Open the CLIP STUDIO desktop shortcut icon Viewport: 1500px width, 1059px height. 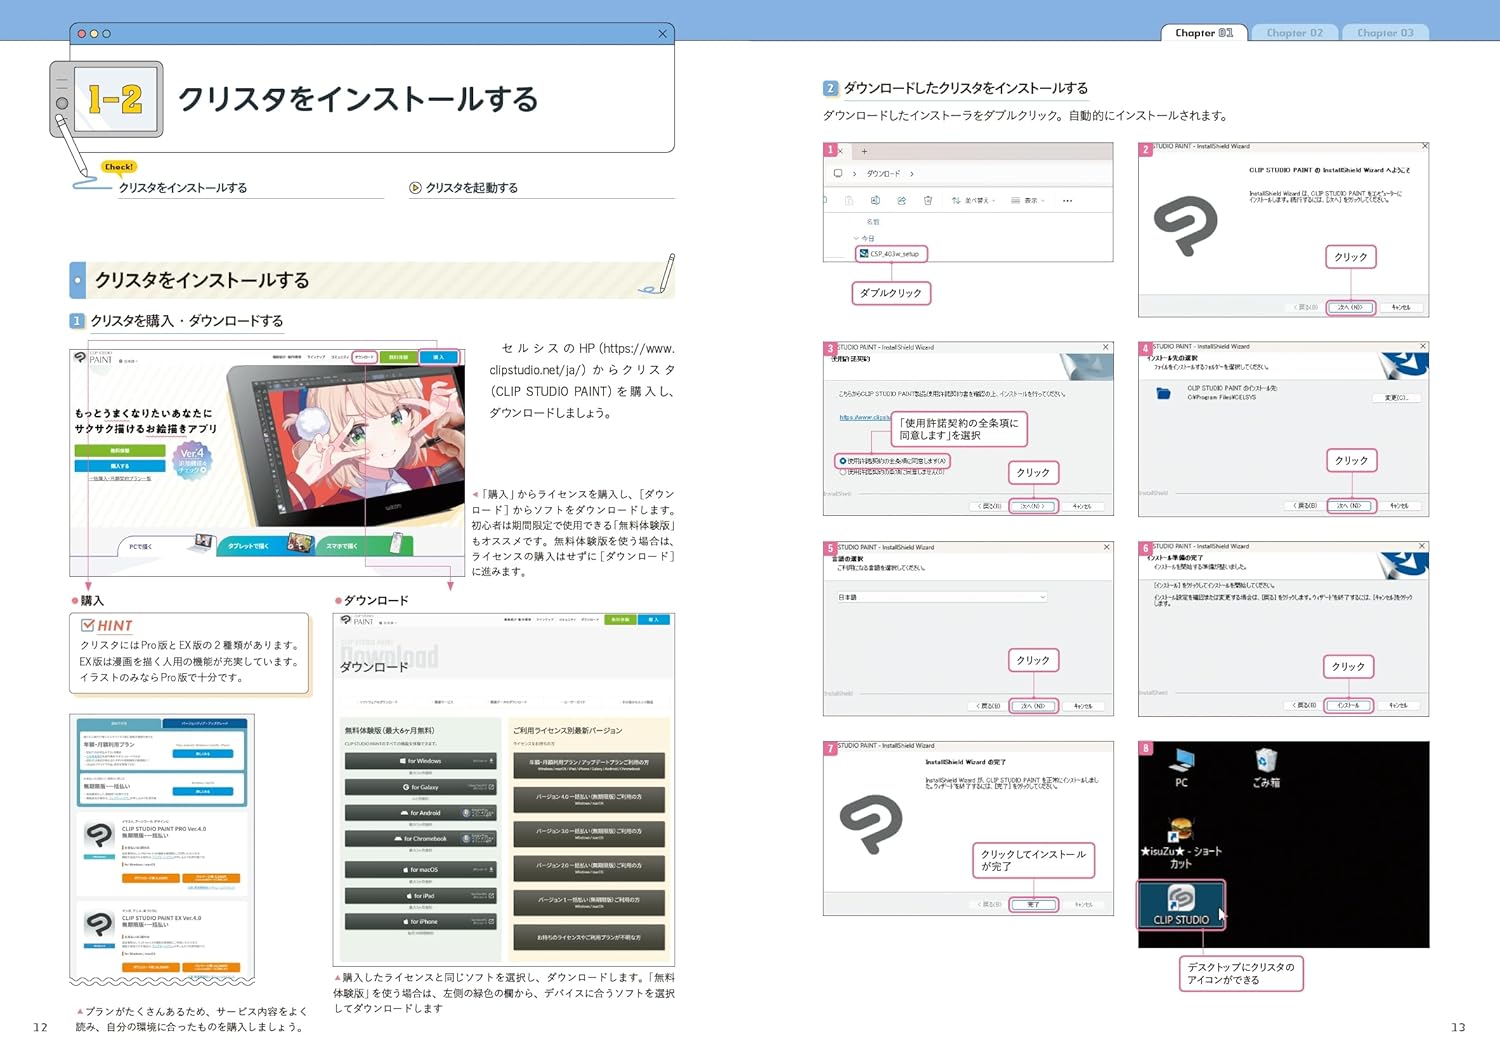pyautogui.click(x=1181, y=904)
